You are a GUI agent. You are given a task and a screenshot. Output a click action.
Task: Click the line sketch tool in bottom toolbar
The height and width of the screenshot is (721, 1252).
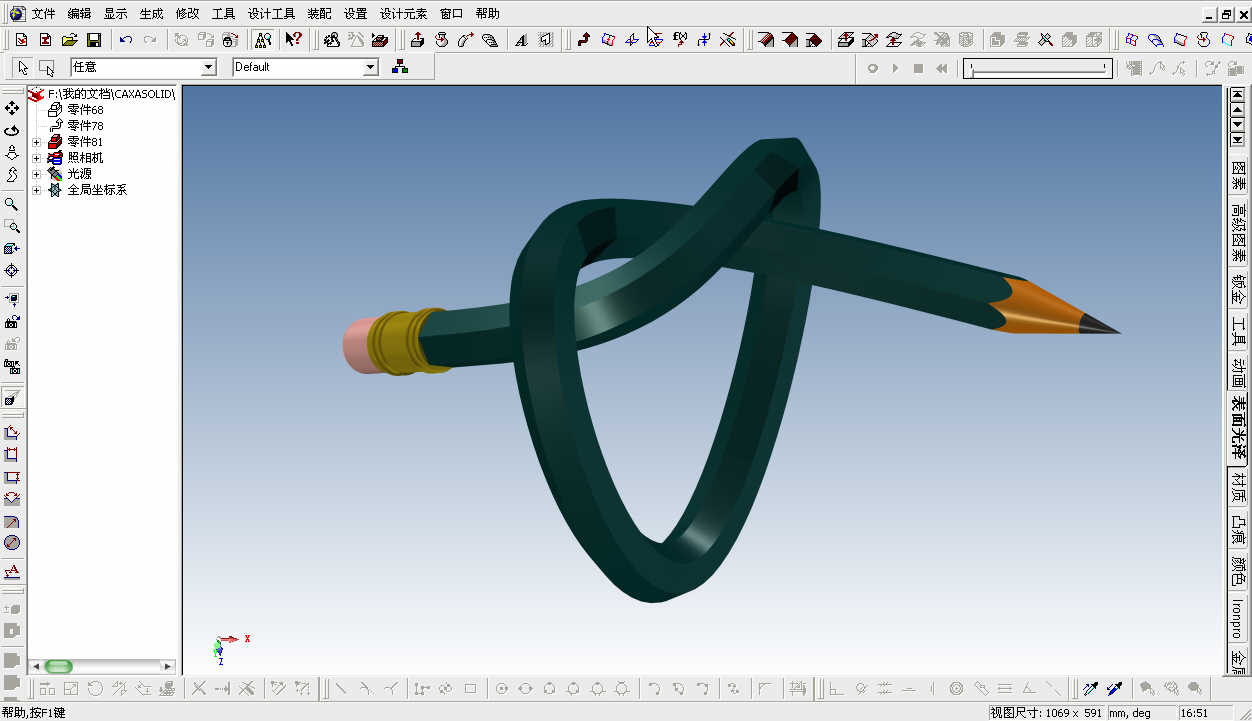click(341, 688)
